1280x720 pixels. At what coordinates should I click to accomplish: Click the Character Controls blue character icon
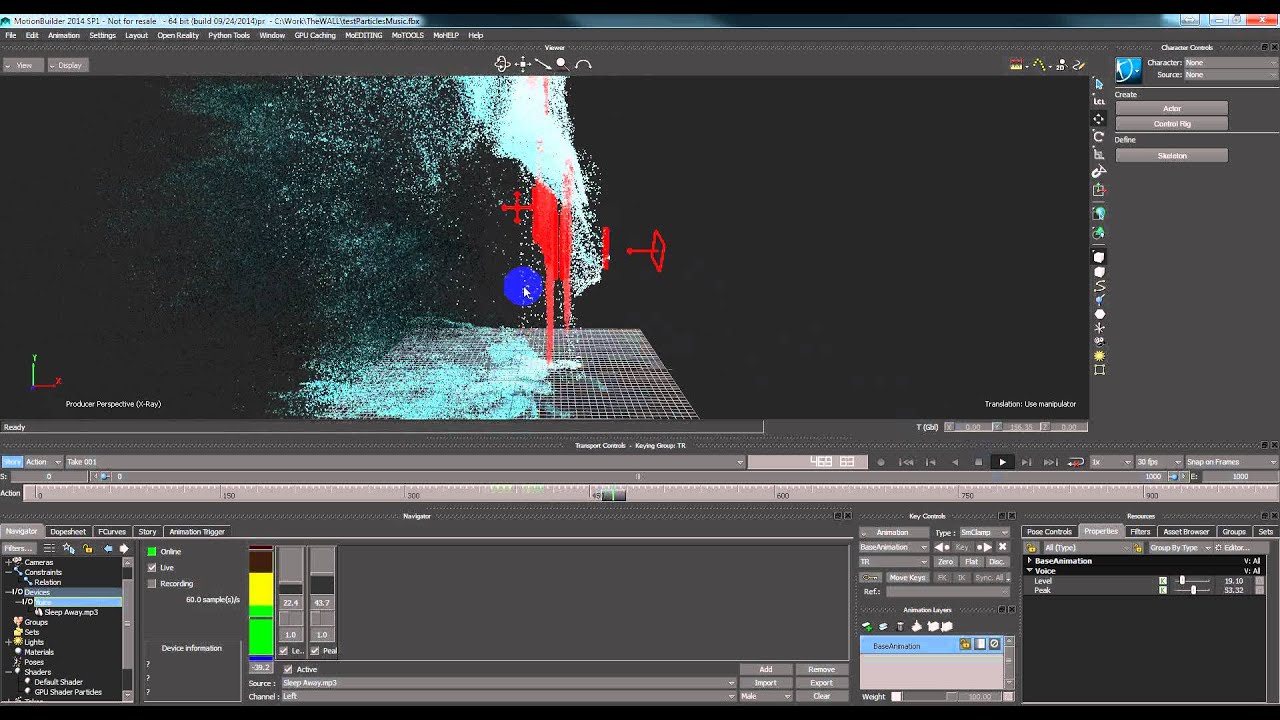point(1128,69)
